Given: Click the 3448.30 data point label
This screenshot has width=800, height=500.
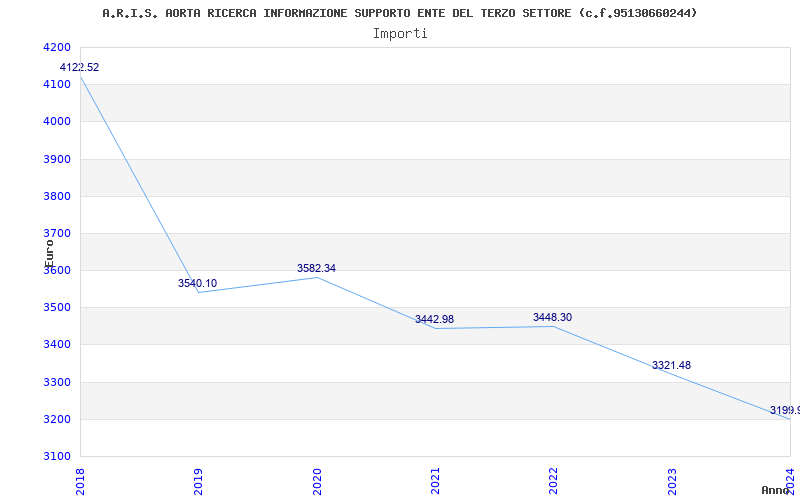Looking at the screenshot, I should click(553, 317).
